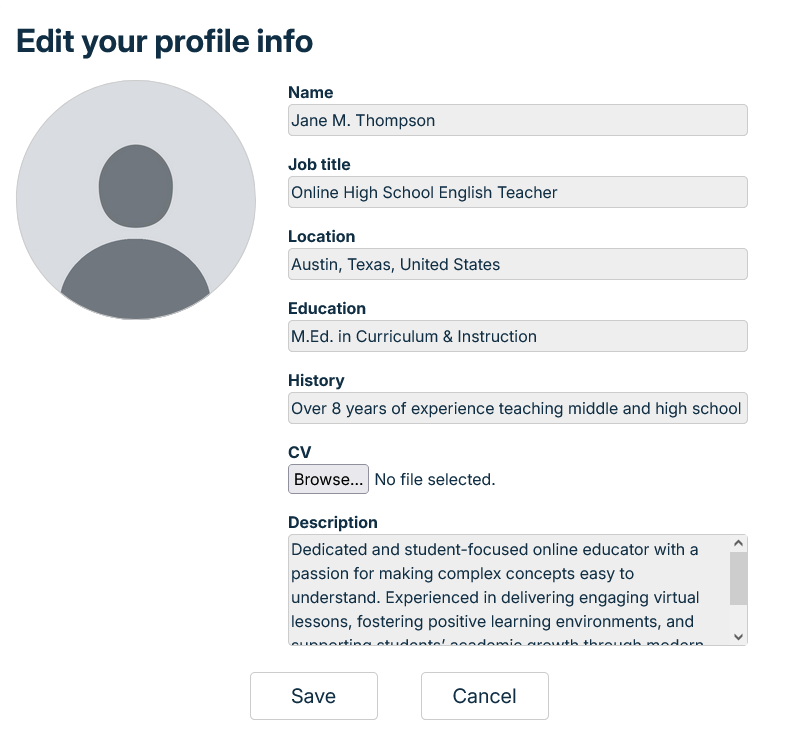Click the Description scrollbar up arrow
The image size is (798, 744).
click(739, 543)
